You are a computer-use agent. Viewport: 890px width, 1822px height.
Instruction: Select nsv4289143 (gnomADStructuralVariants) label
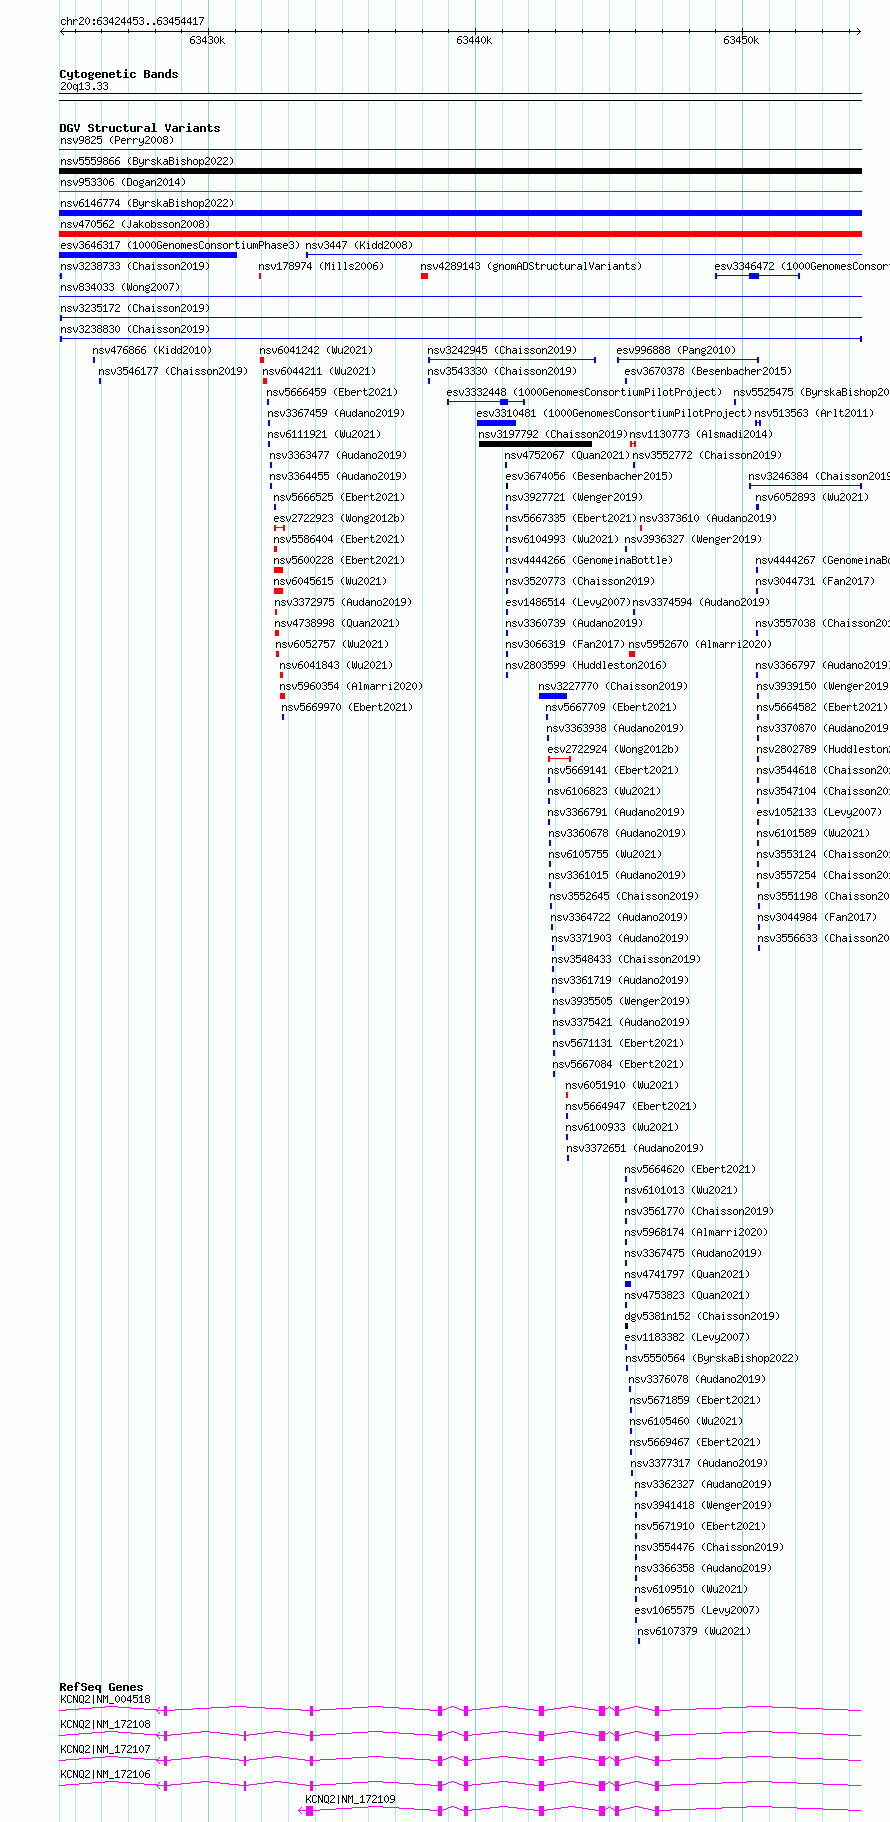pos(531,266)
